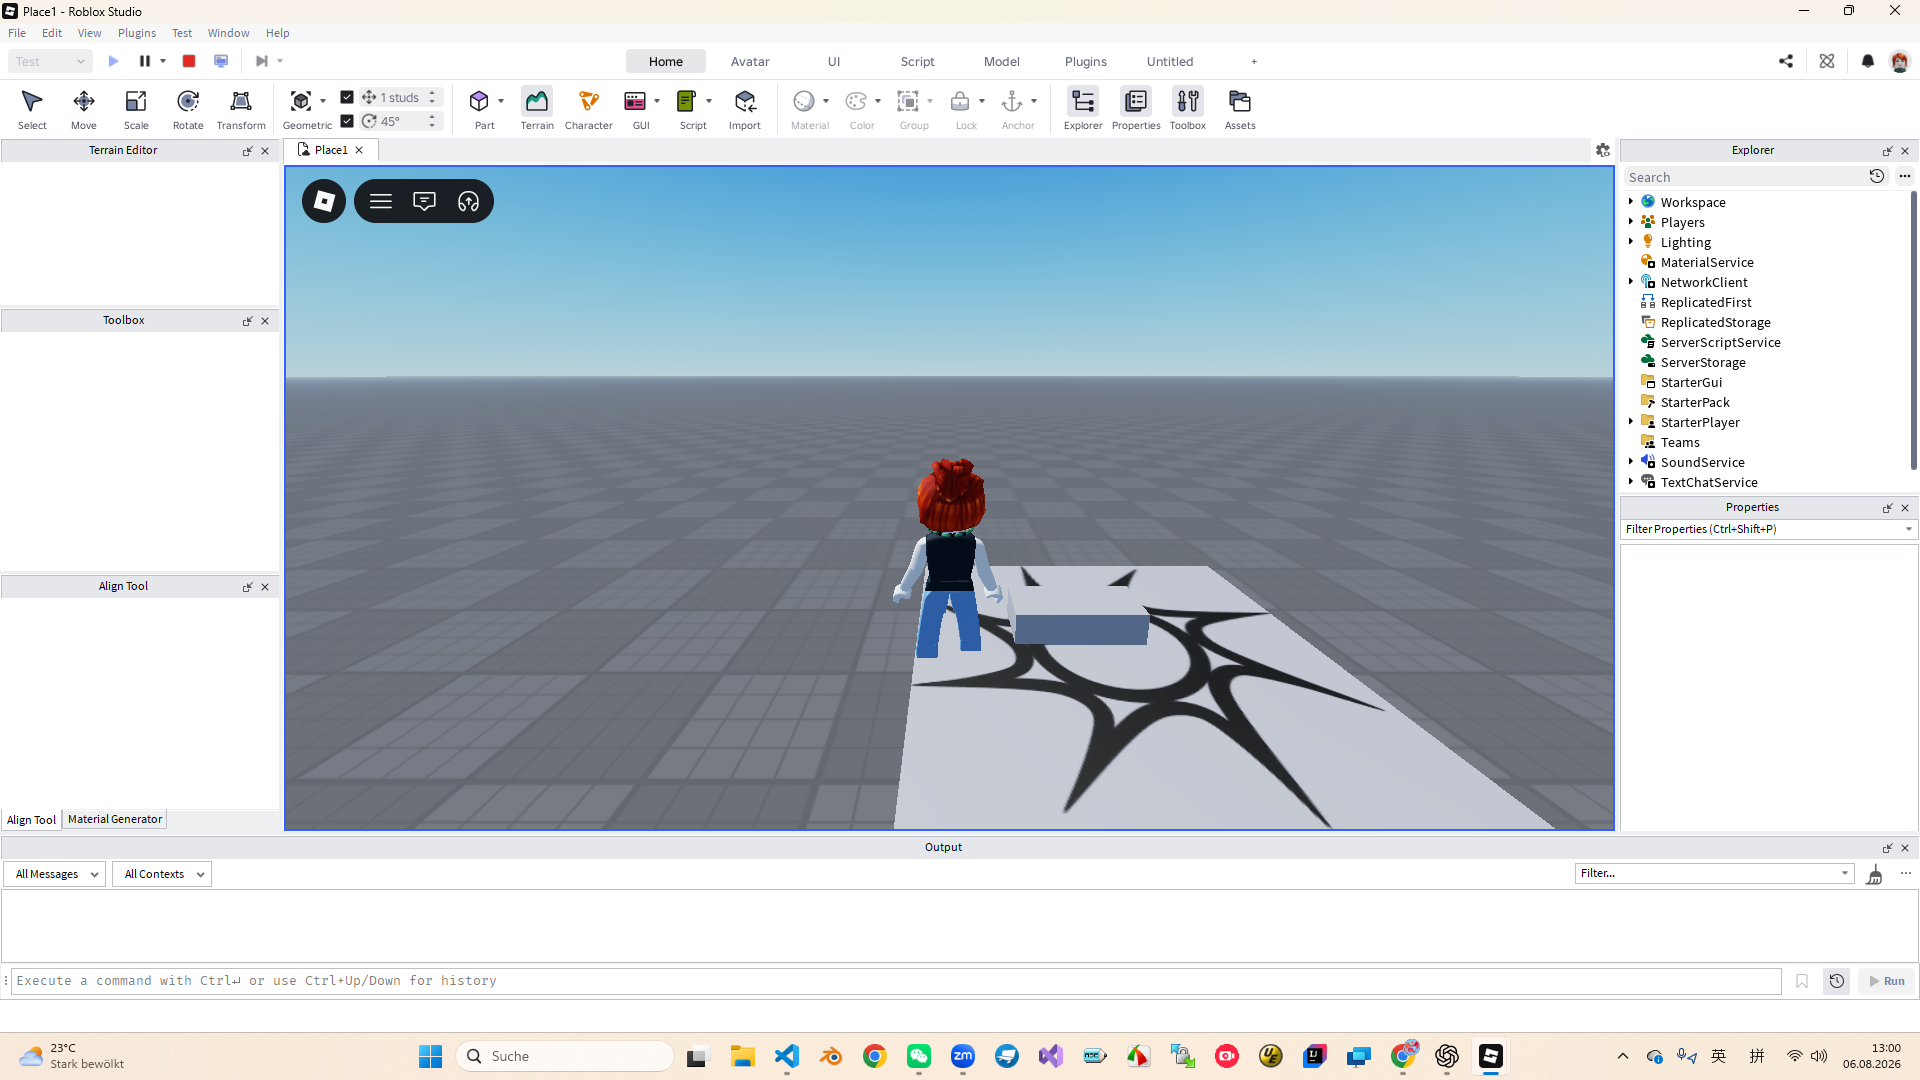Add a new ribbon tab with plus
Viewport: 1920px width, 1080px height.
click(x=1254, y=61)
